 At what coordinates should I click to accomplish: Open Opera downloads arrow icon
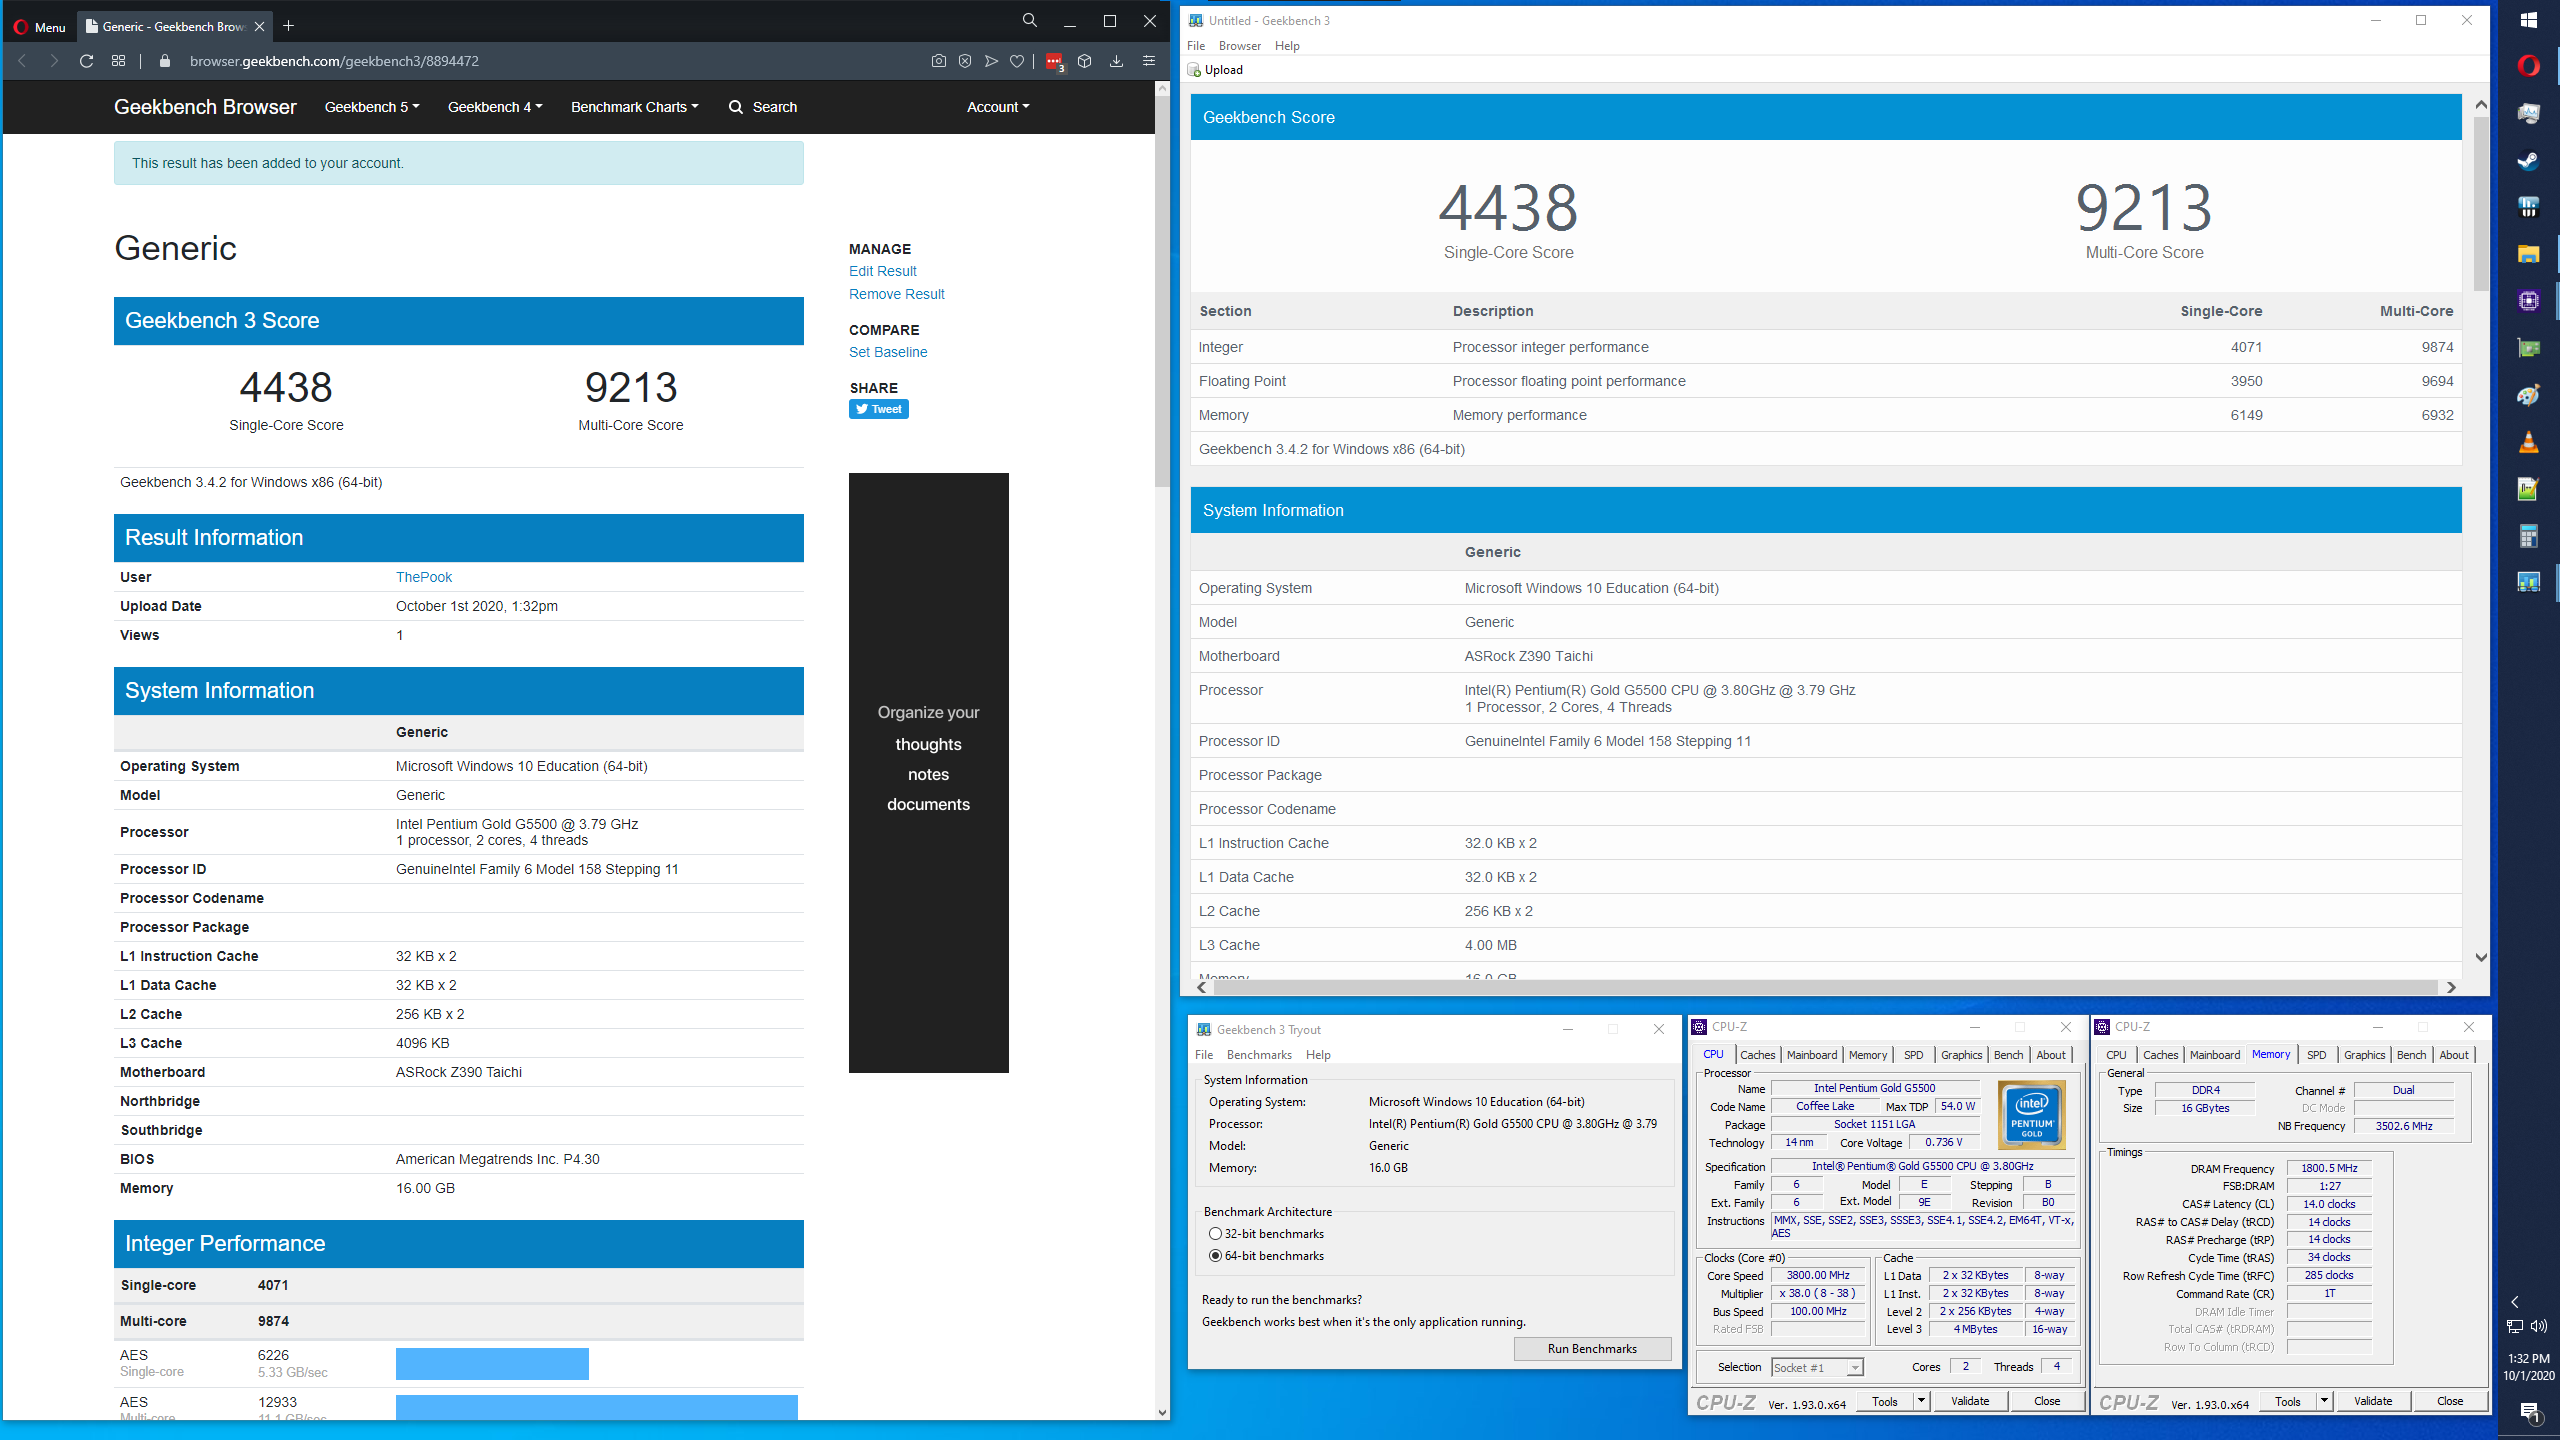tap(1116, 61)
